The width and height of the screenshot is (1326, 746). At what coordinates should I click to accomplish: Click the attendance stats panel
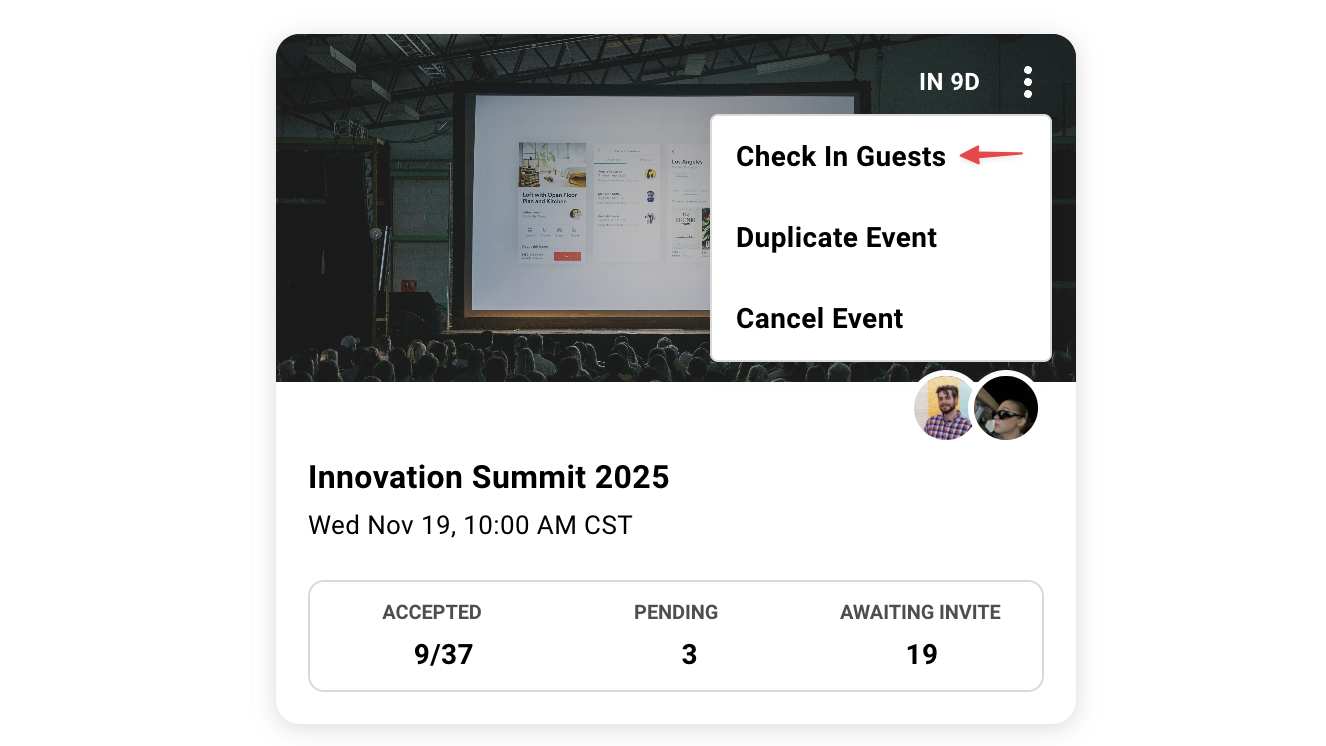[676, 635]
